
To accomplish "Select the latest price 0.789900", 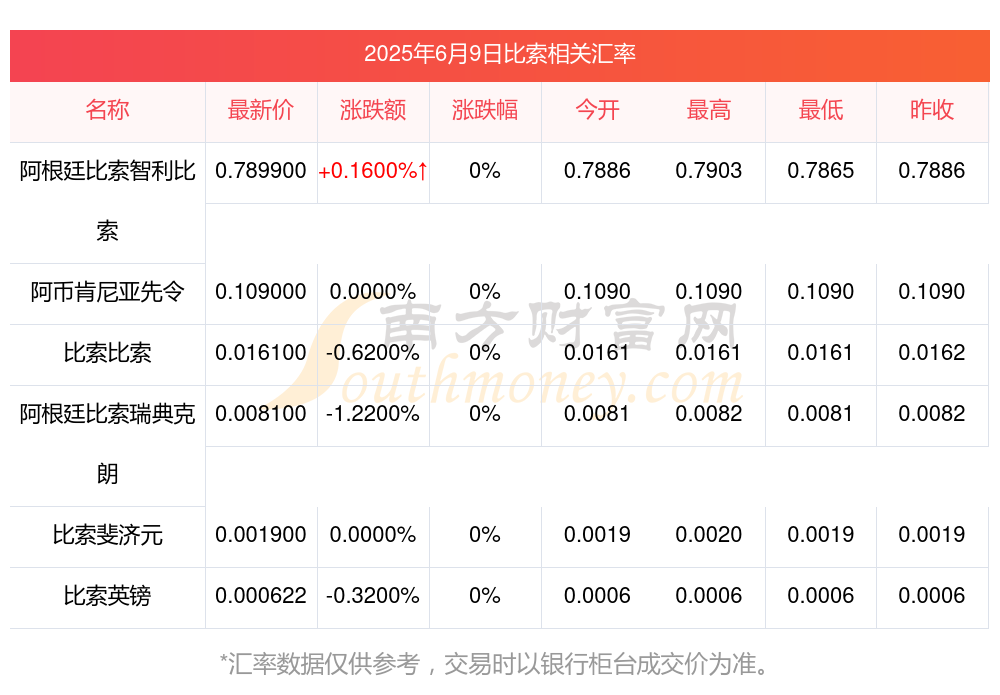I will click(x=260, y=171).
